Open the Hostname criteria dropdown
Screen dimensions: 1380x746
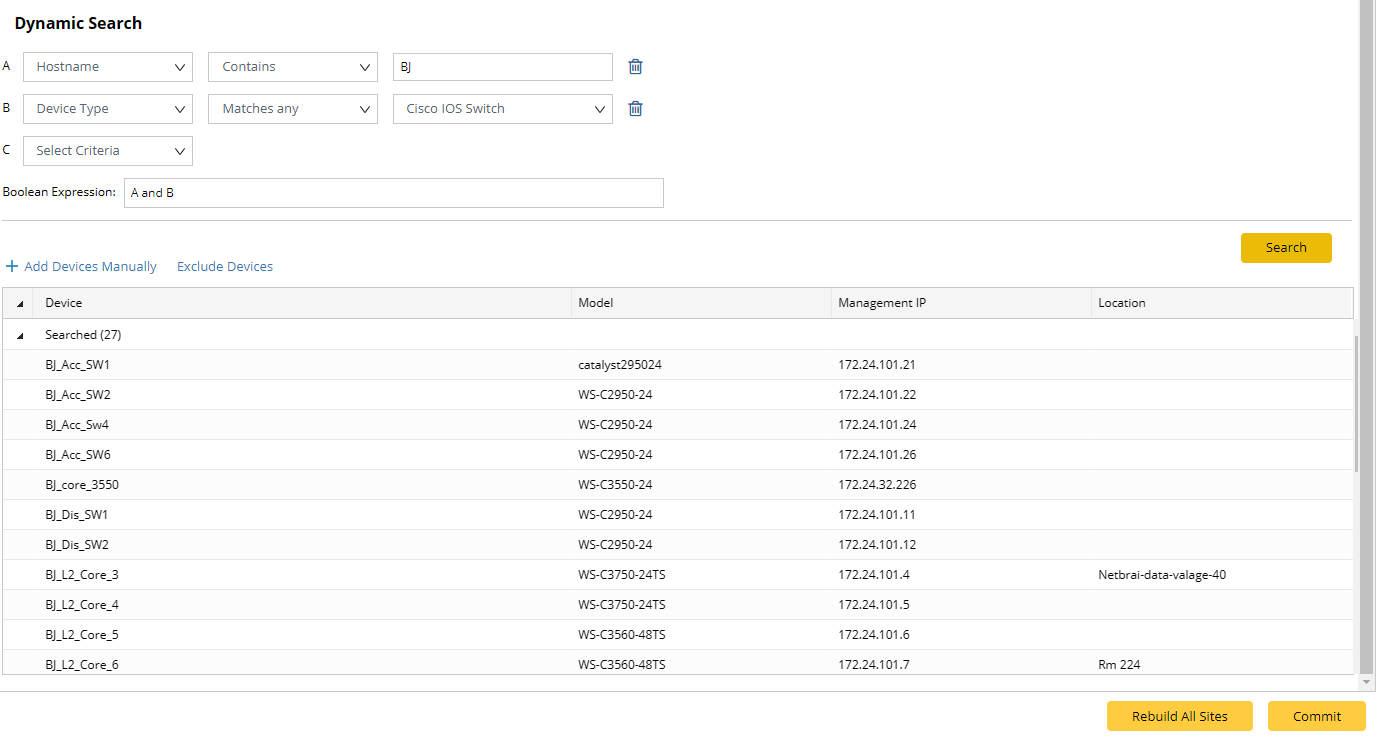click(x=108, y=67)
